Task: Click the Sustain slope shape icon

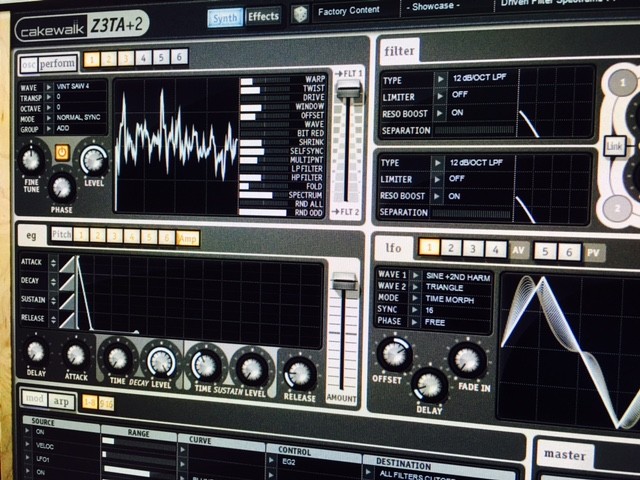Action: pyautogui.click(x=68, y=302)
